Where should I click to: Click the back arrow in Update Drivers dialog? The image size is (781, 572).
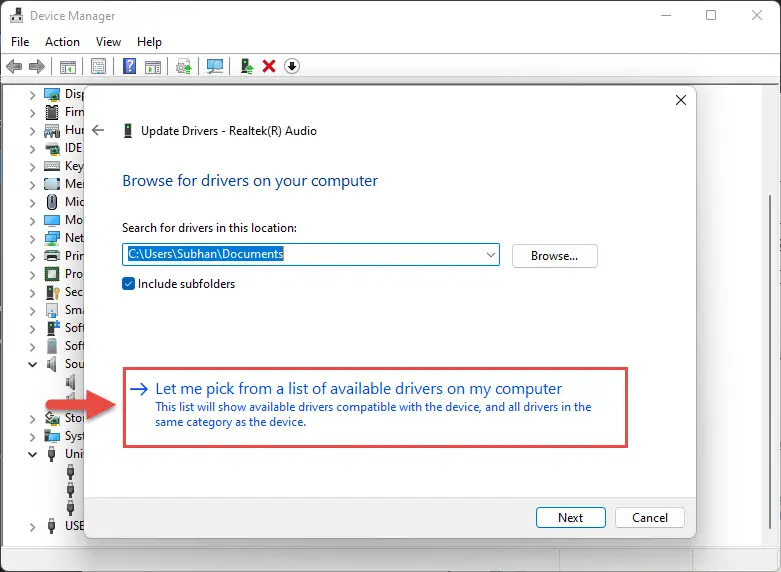pyautogui.click(x=98, y=130)
